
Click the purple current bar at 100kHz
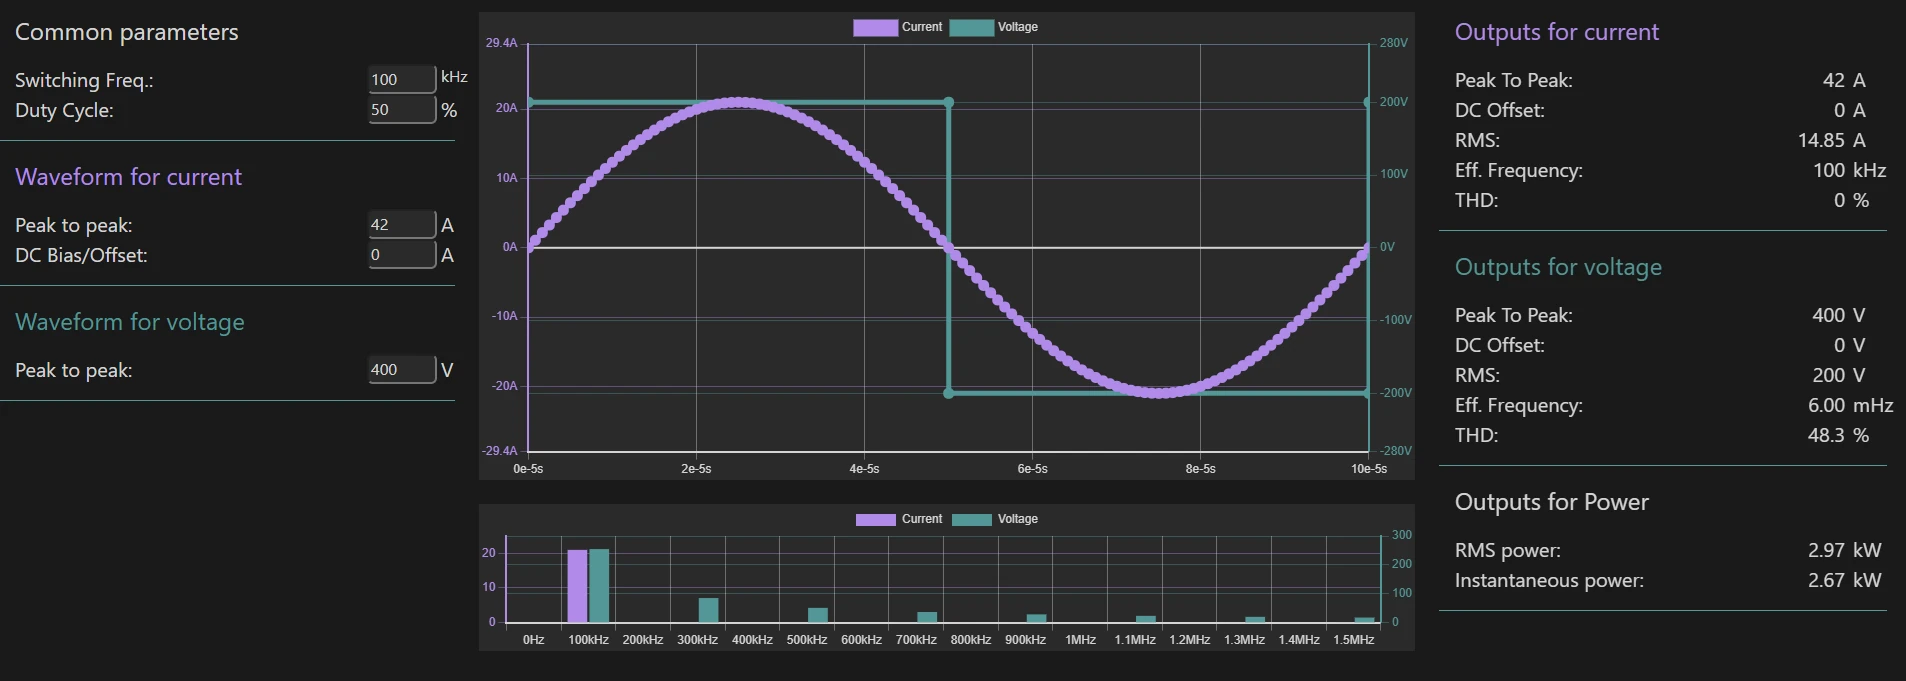[x=577, y=586]
